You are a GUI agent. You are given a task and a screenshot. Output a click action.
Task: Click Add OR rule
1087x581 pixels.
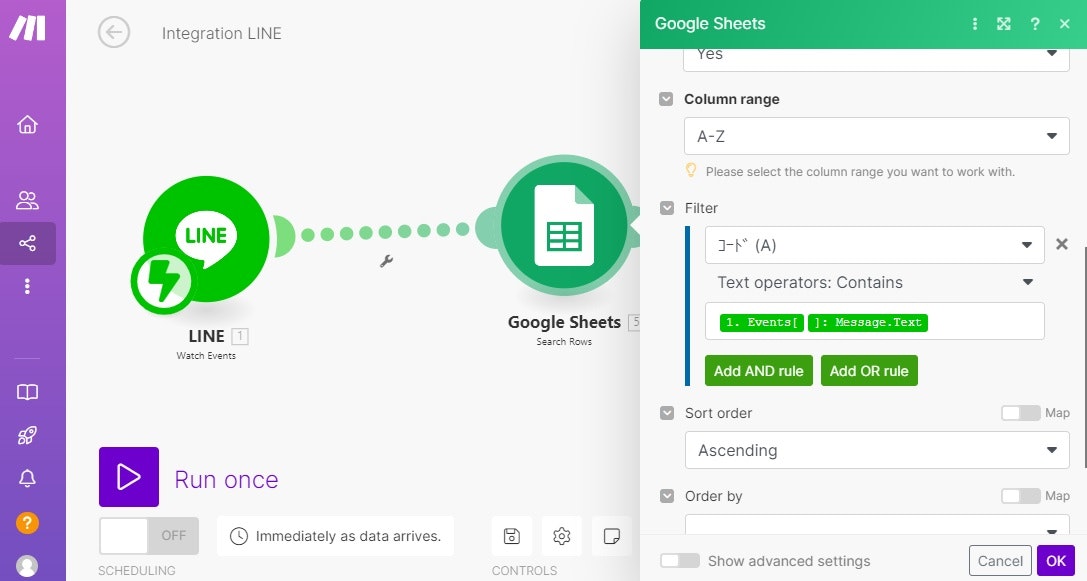[869, 371]
